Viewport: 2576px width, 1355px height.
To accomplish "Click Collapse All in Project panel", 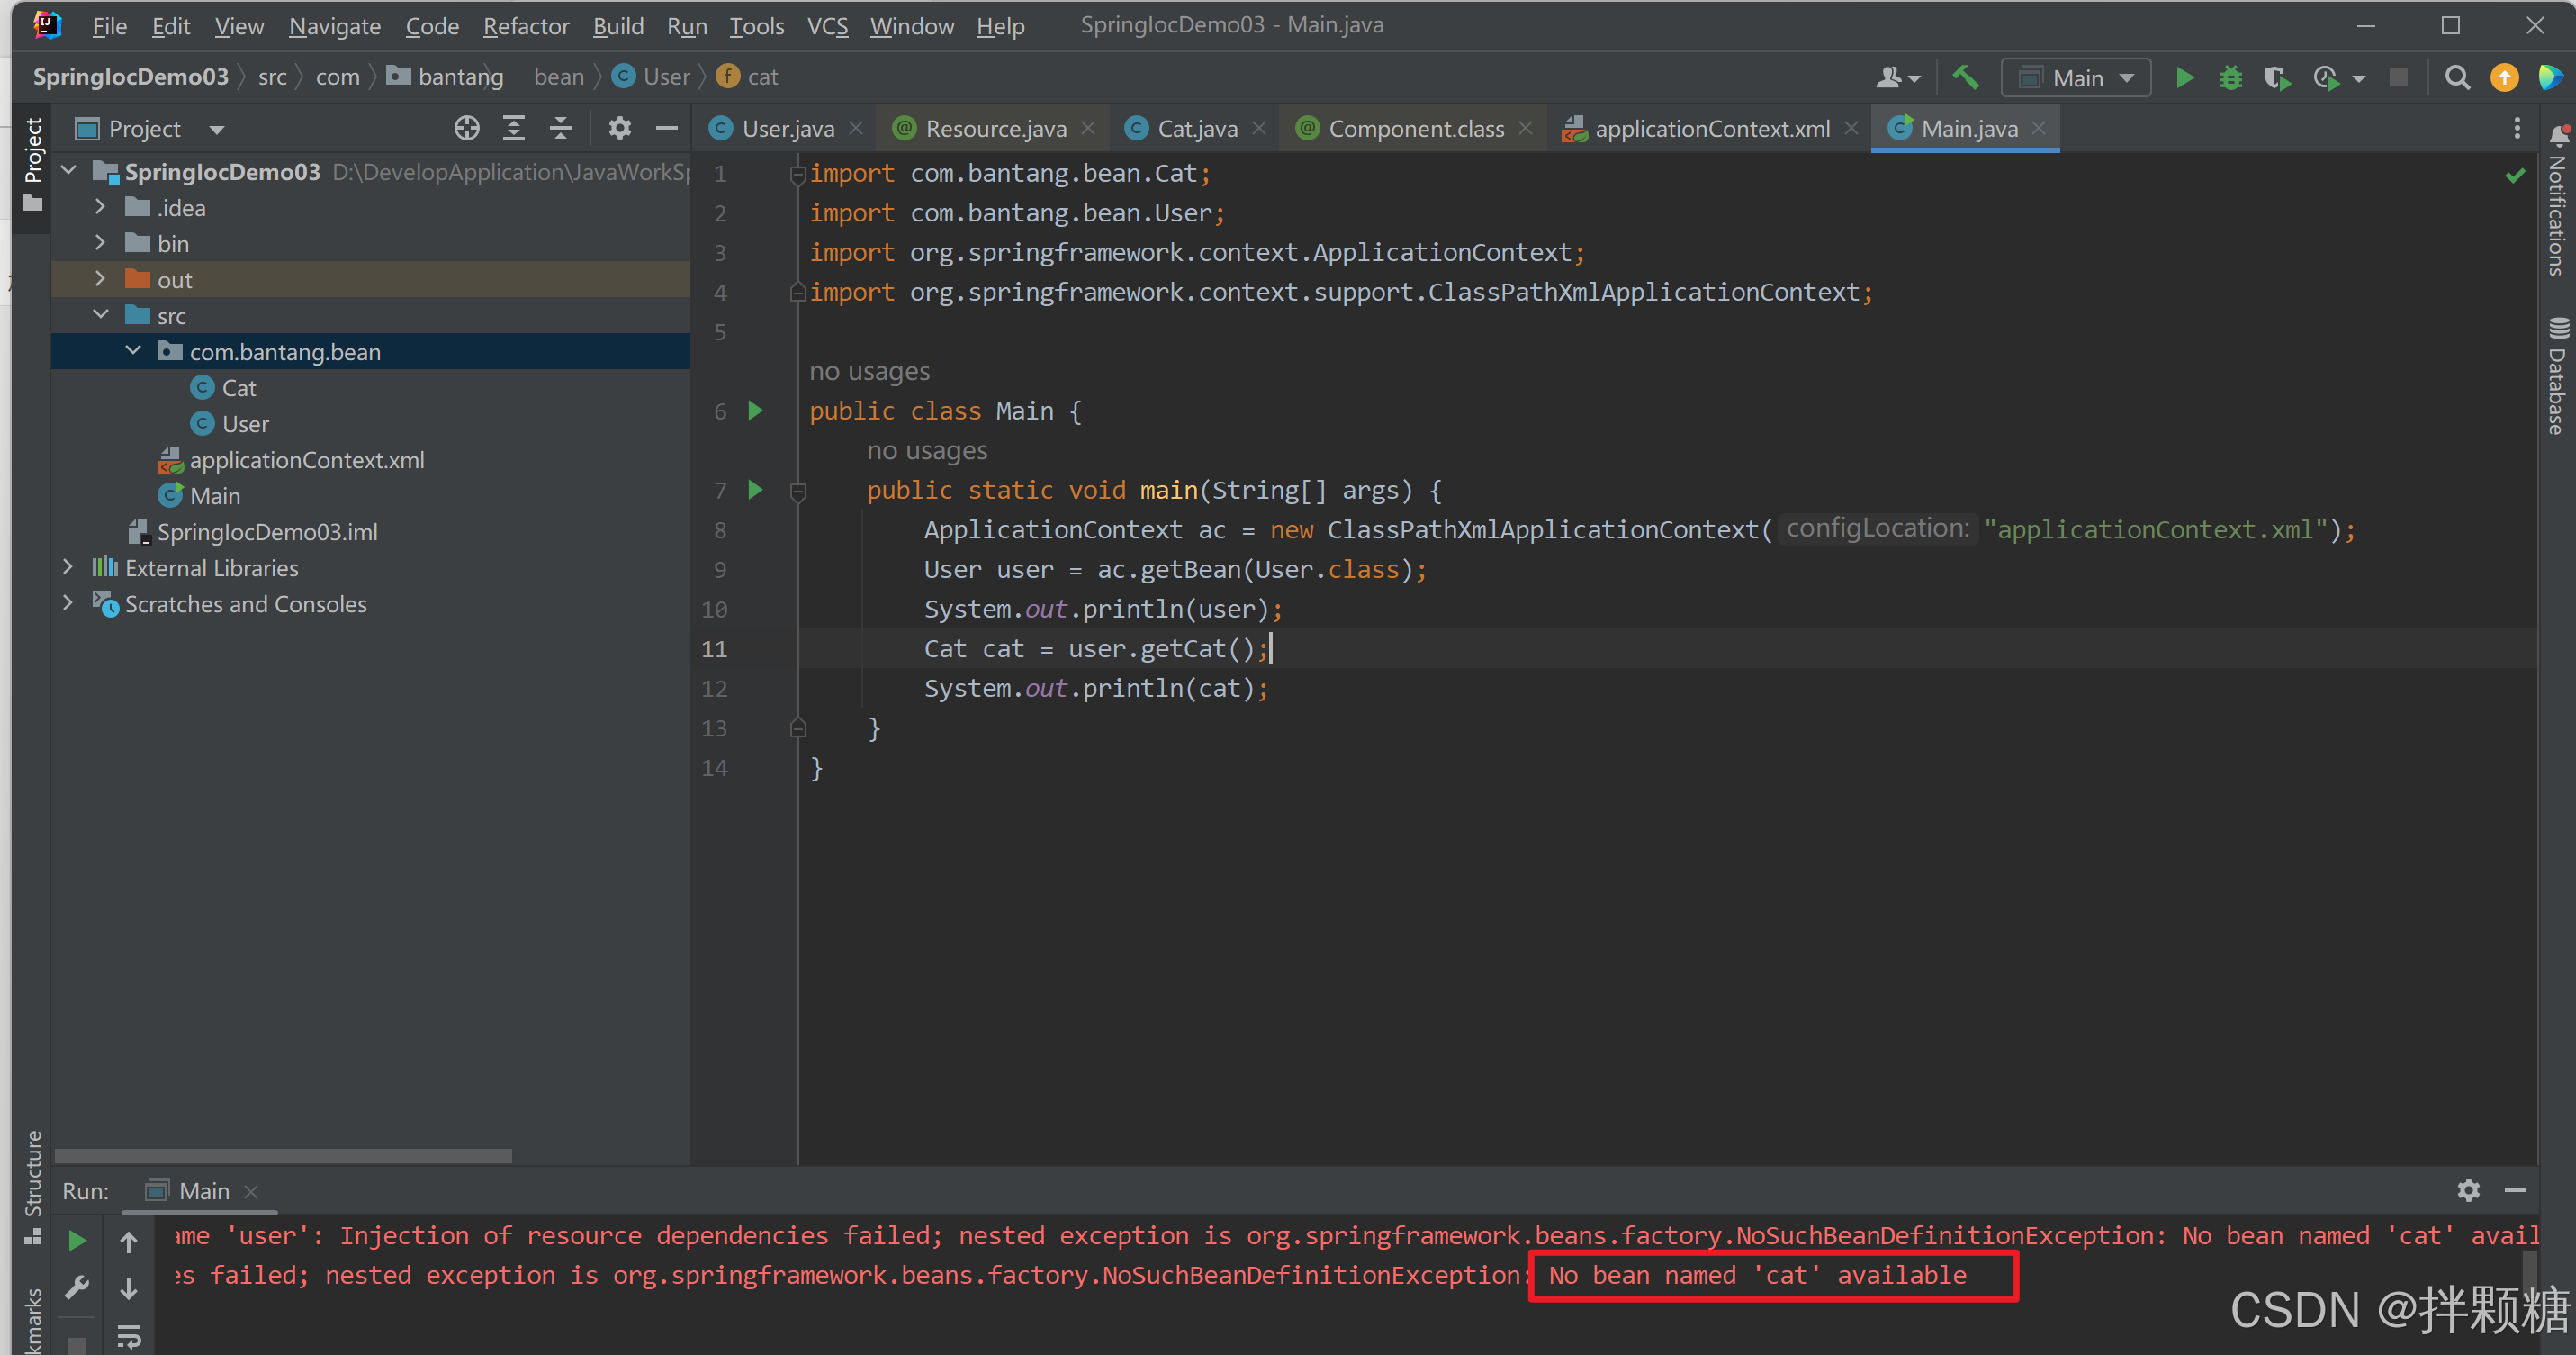I will [x=560, y=128].
